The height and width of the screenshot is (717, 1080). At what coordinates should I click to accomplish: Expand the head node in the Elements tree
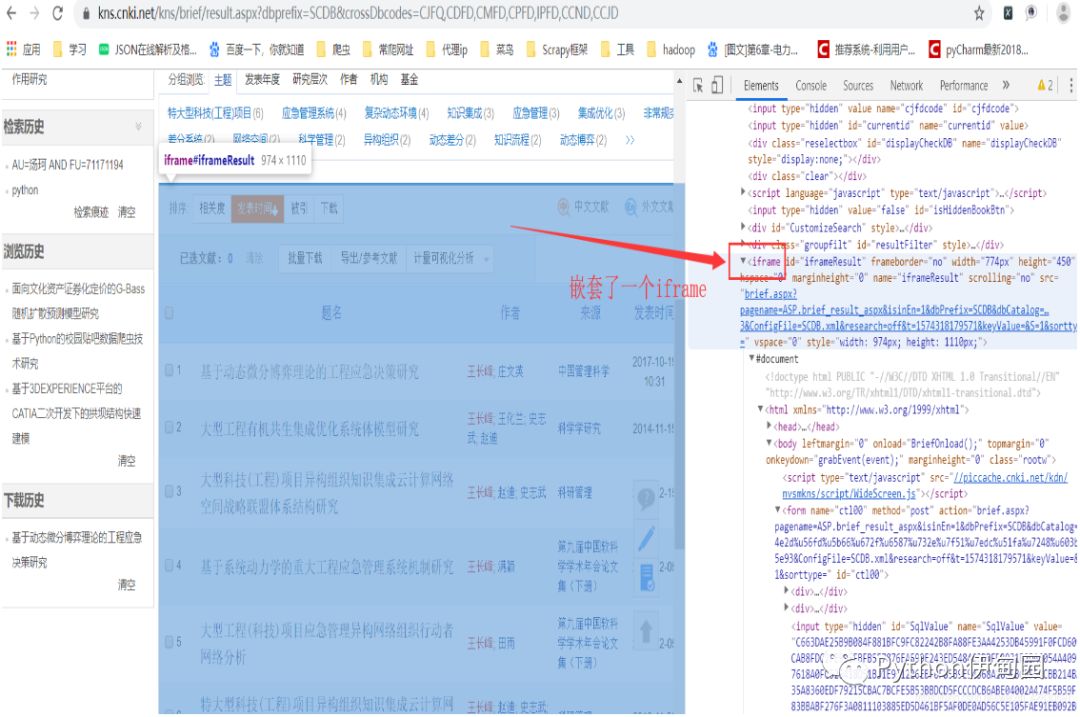tap(769, 426)
